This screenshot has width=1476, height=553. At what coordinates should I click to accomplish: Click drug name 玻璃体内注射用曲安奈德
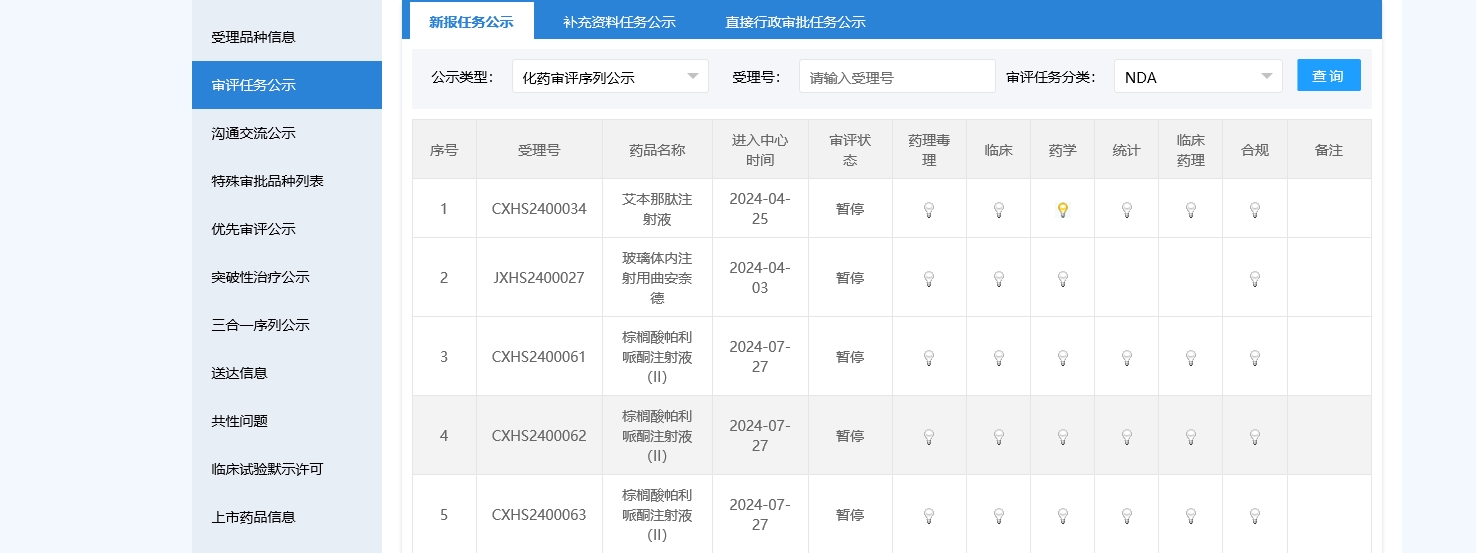tap(657, 278)
